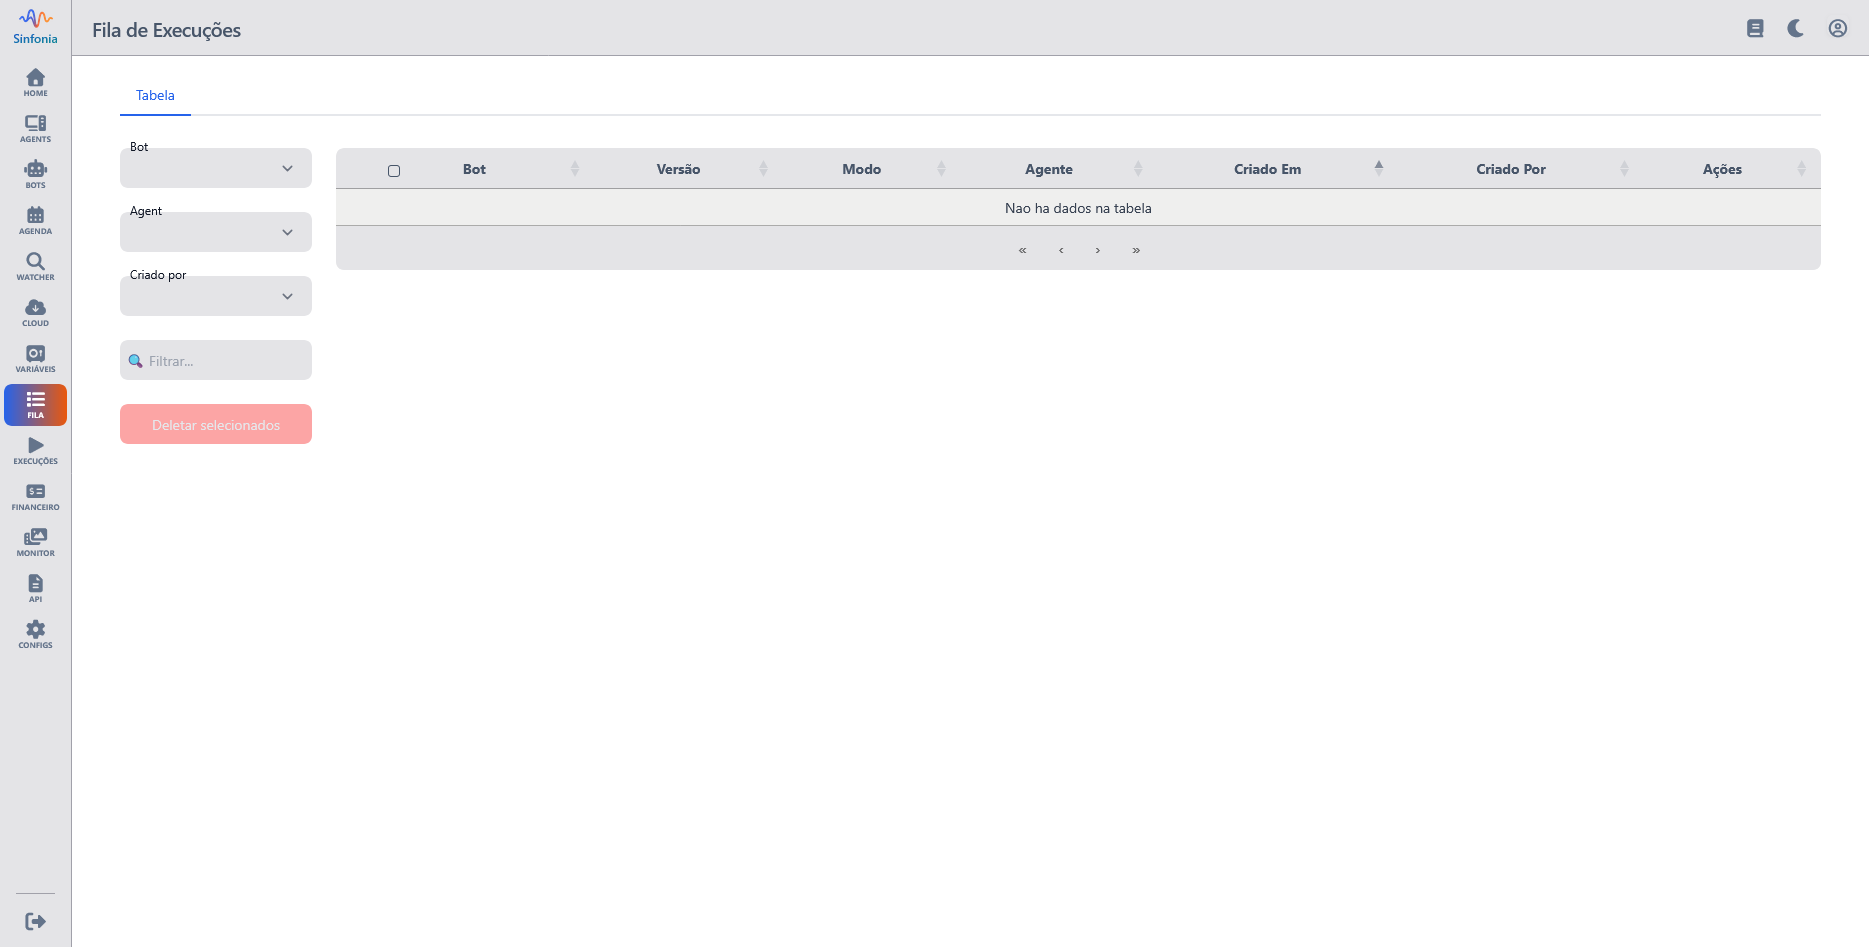Click the Filtrar search field
Screen dimensions: 1869x947
(x=225, y=361)
